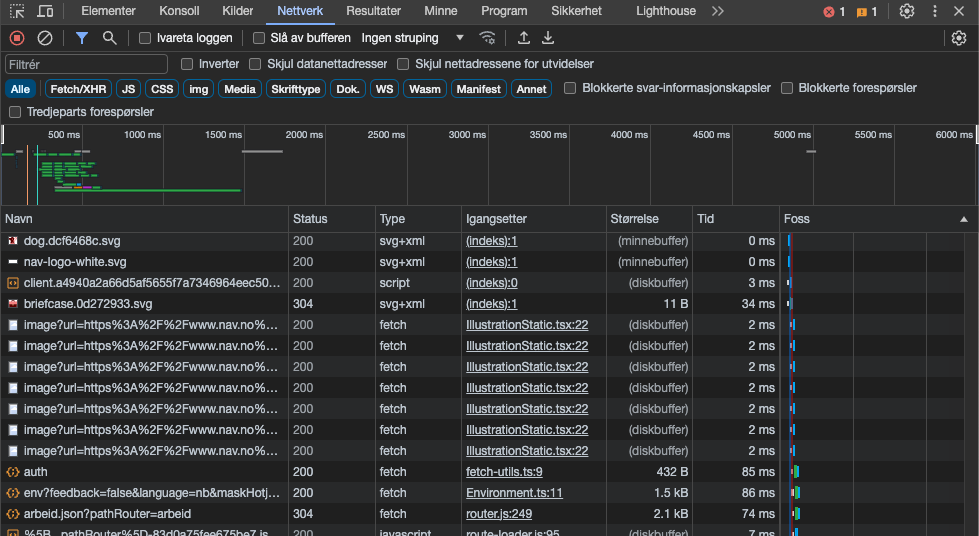Toggle the filter funnel icon
This screenshot has width=979, height=536.
click(x=82, y=38)
